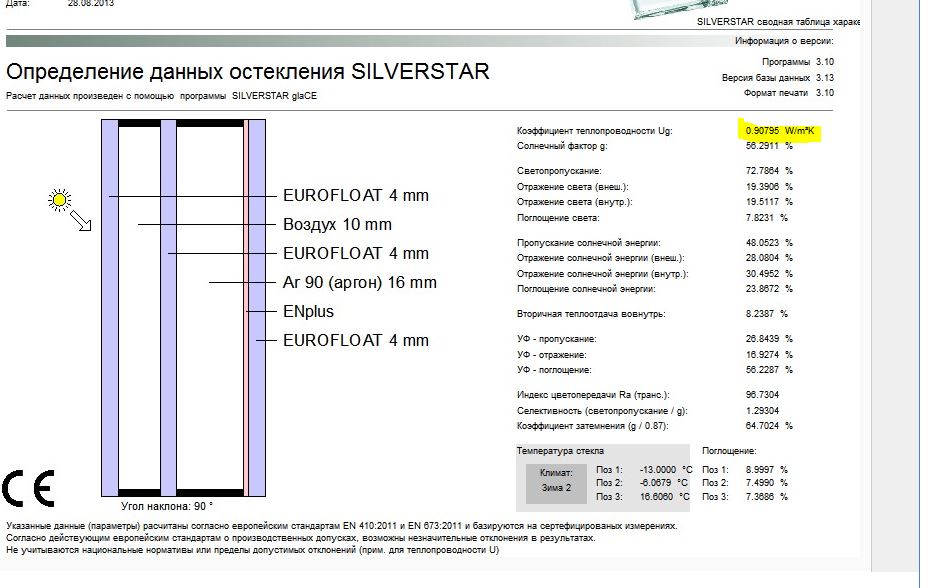Click the yellow-highlighted 0.90795 W/m²K value
The height and width of the screenshot is (588, 942).
[780, 130]
